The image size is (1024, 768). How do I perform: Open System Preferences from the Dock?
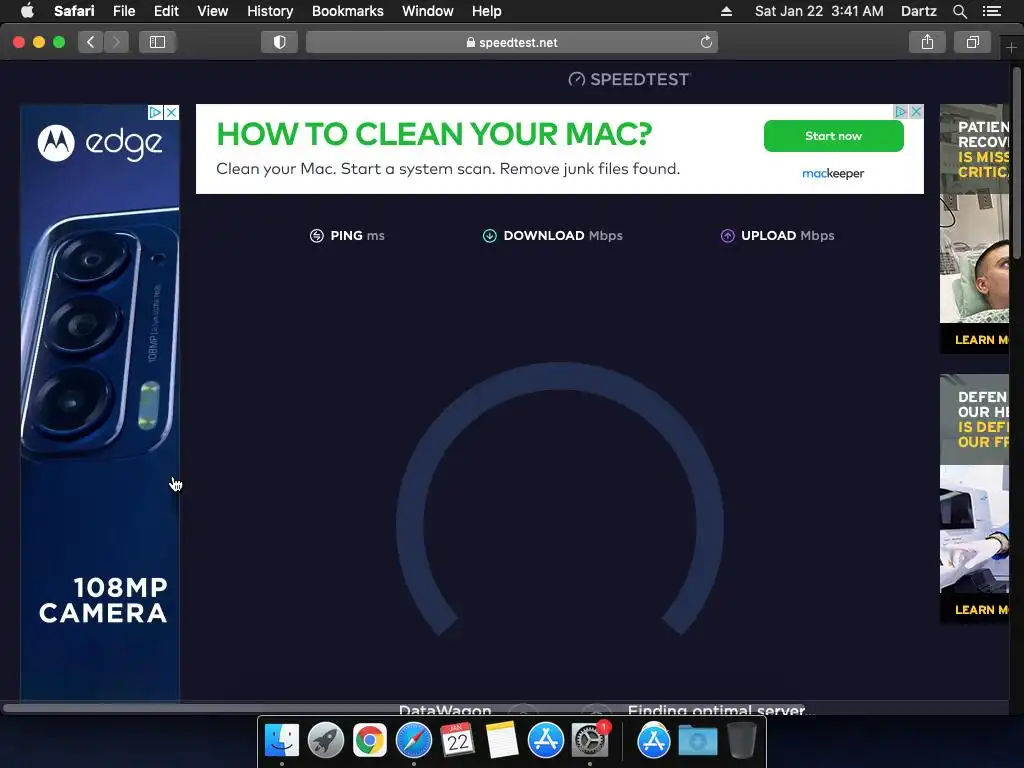tap(590, 741)
